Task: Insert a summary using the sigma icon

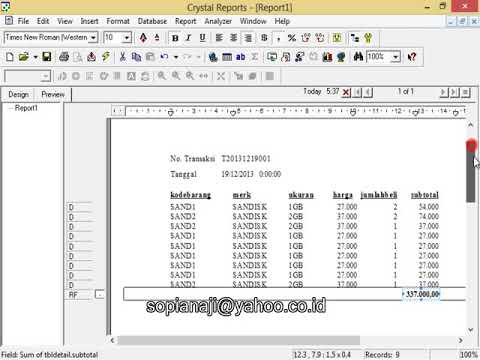Action: pos(255,57)
